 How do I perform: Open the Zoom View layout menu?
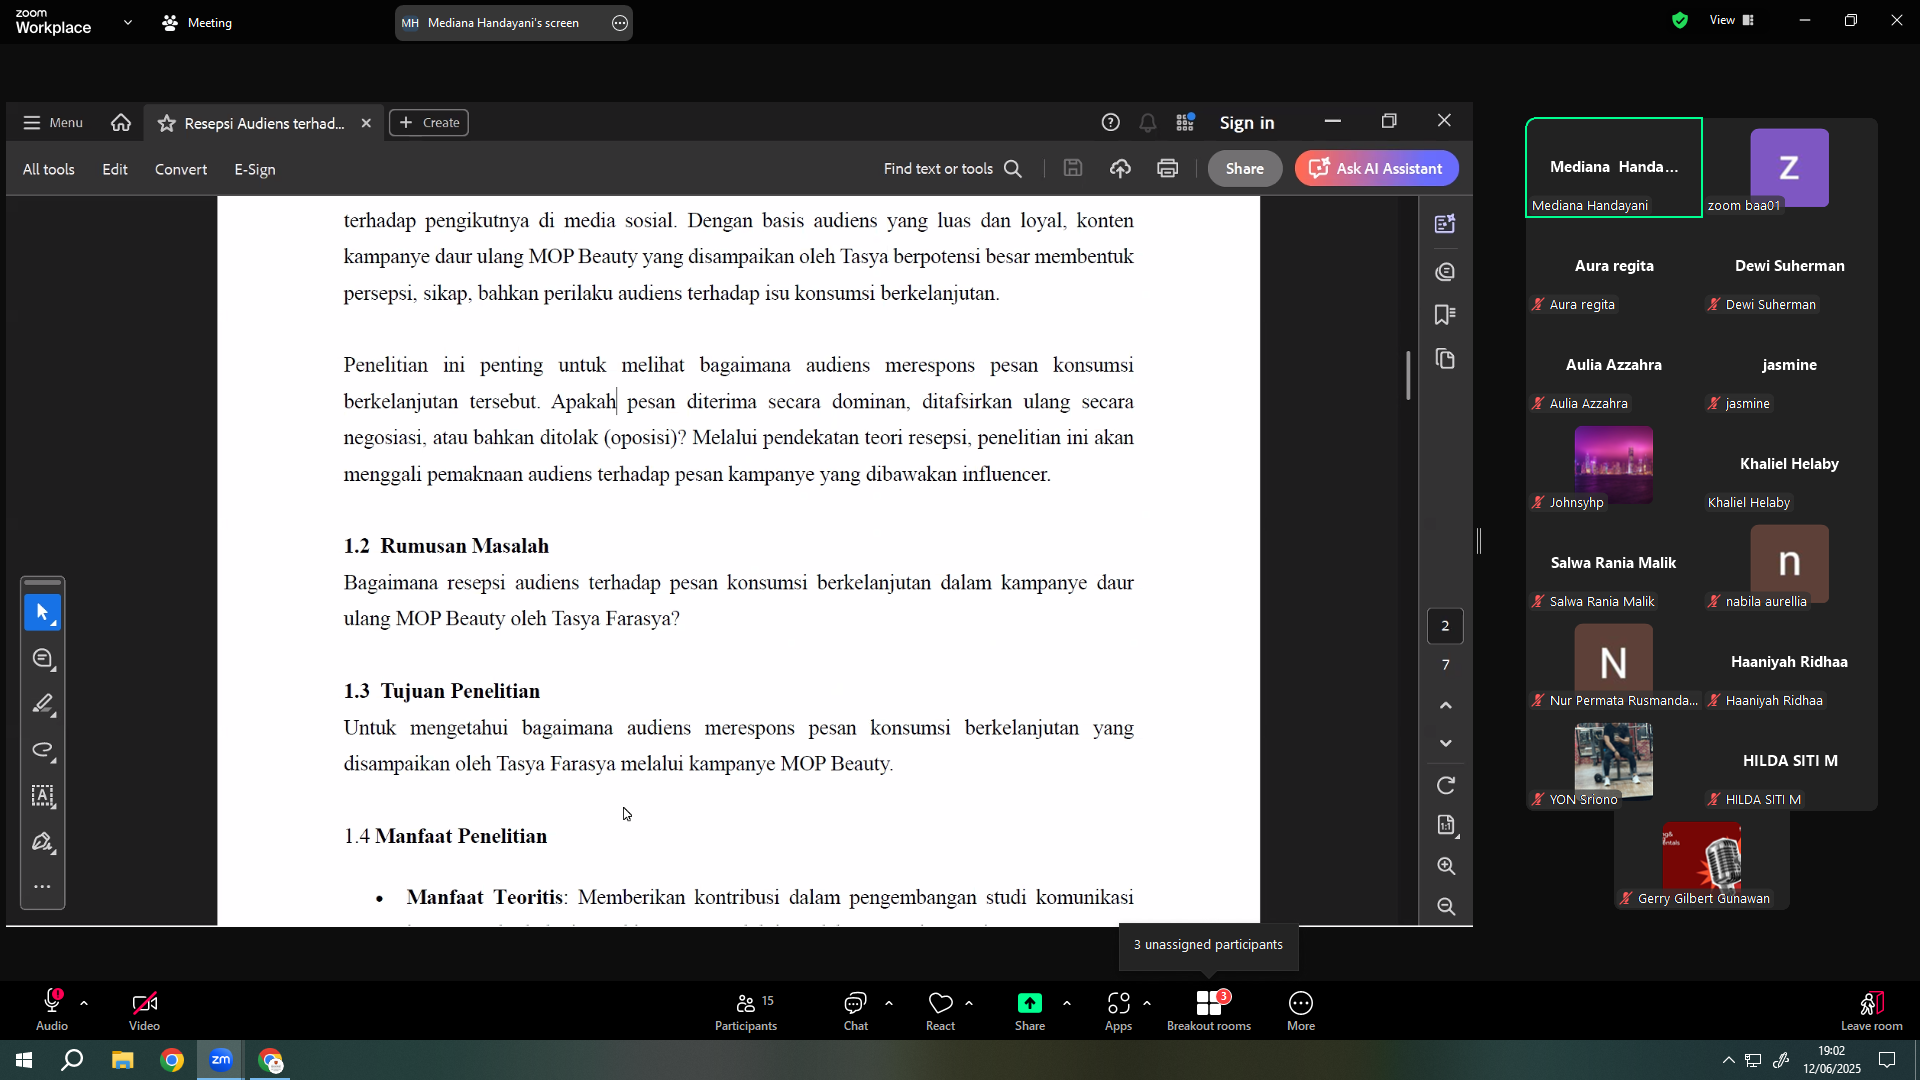pyautogui.click(x=1732, y=20)
